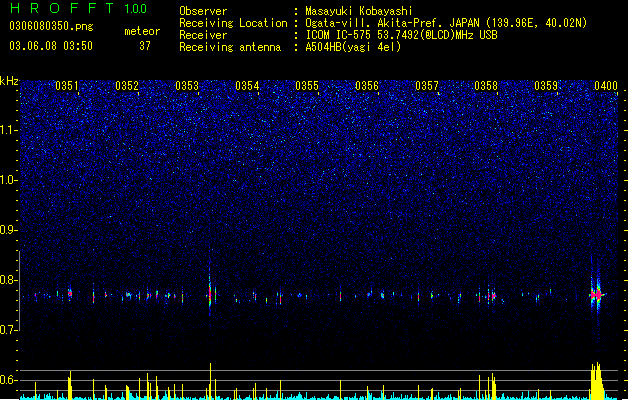Click the 0.7 kHz frequency axis label
This screenshot has height=400, width=629.
[x=8, y=330]
